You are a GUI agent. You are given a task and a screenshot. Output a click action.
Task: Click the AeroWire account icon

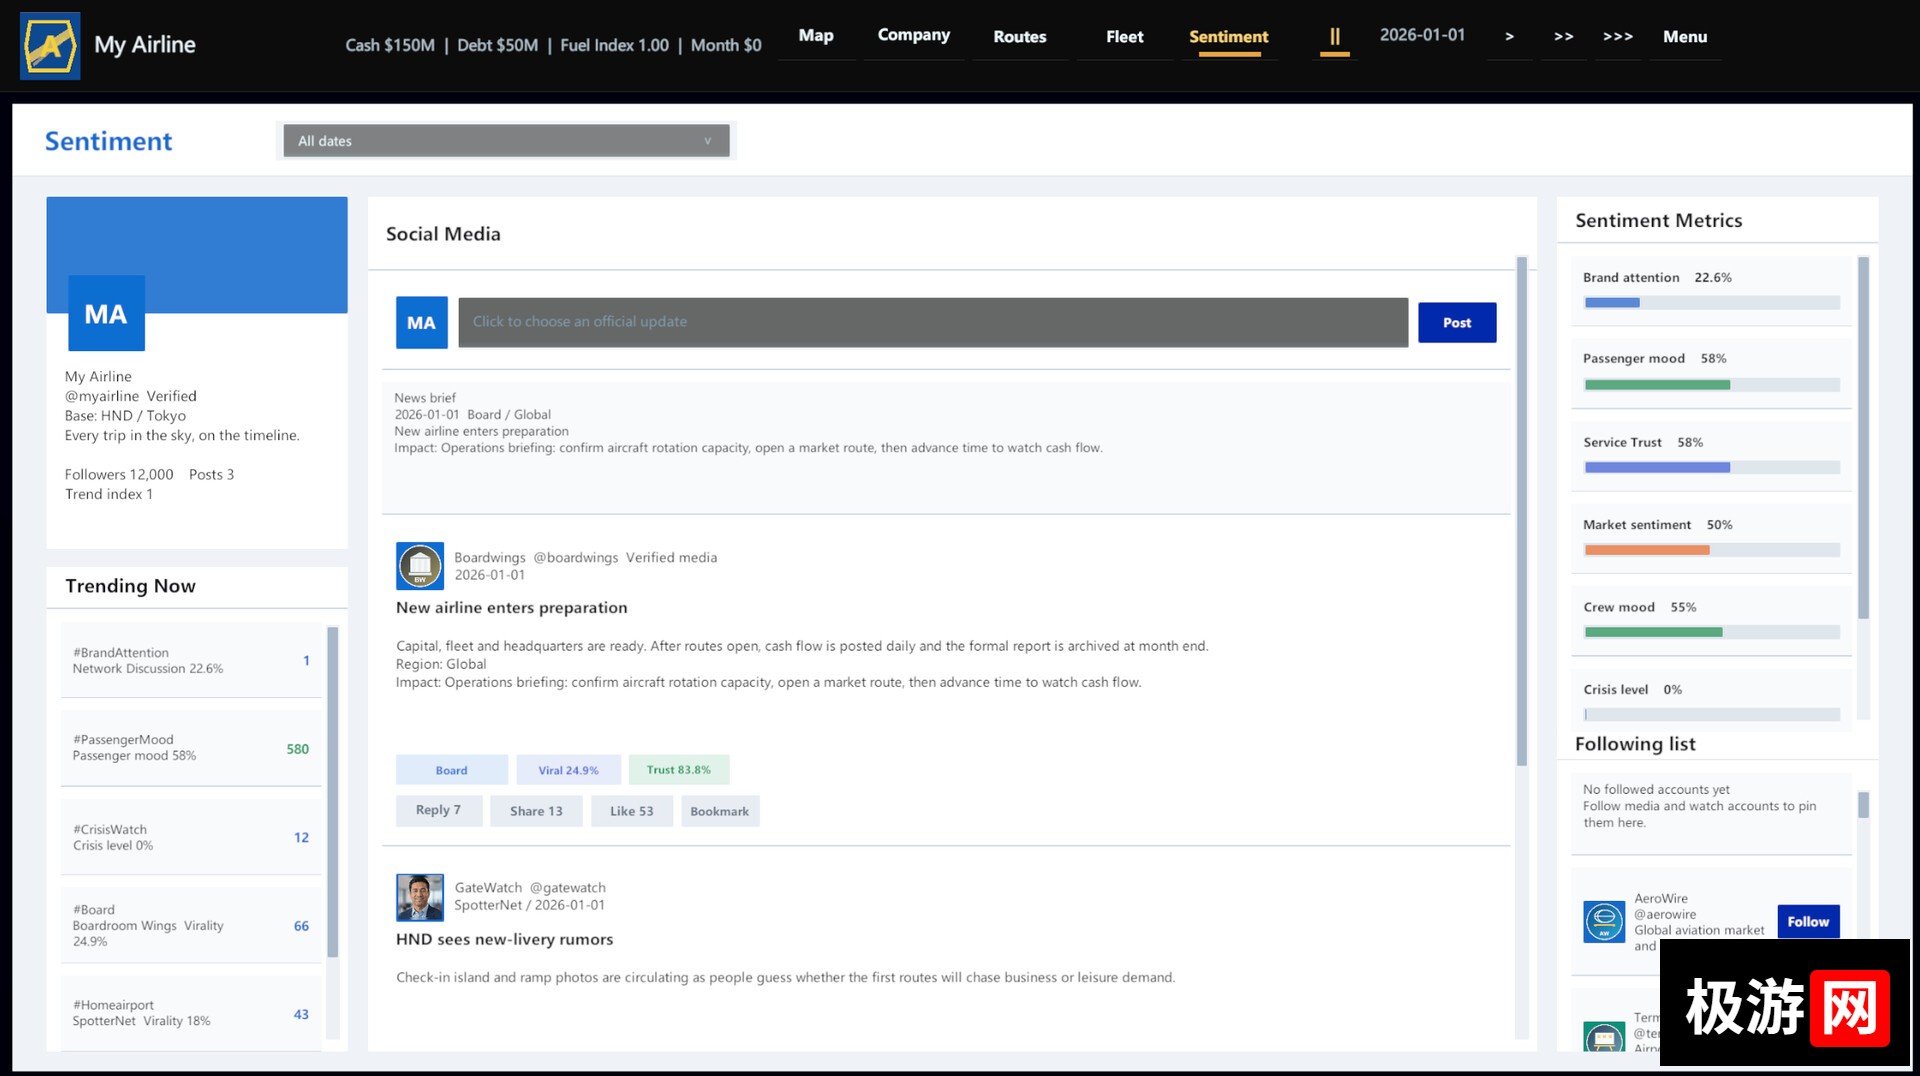pos(1604,921)
